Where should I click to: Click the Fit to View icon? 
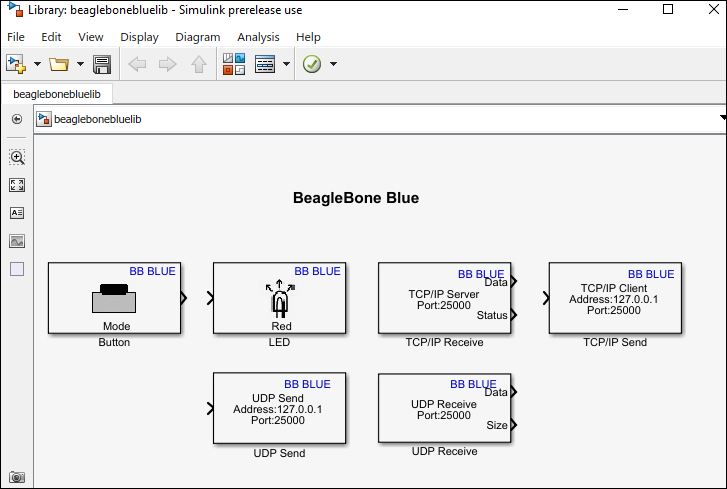(x=17, y=185)
